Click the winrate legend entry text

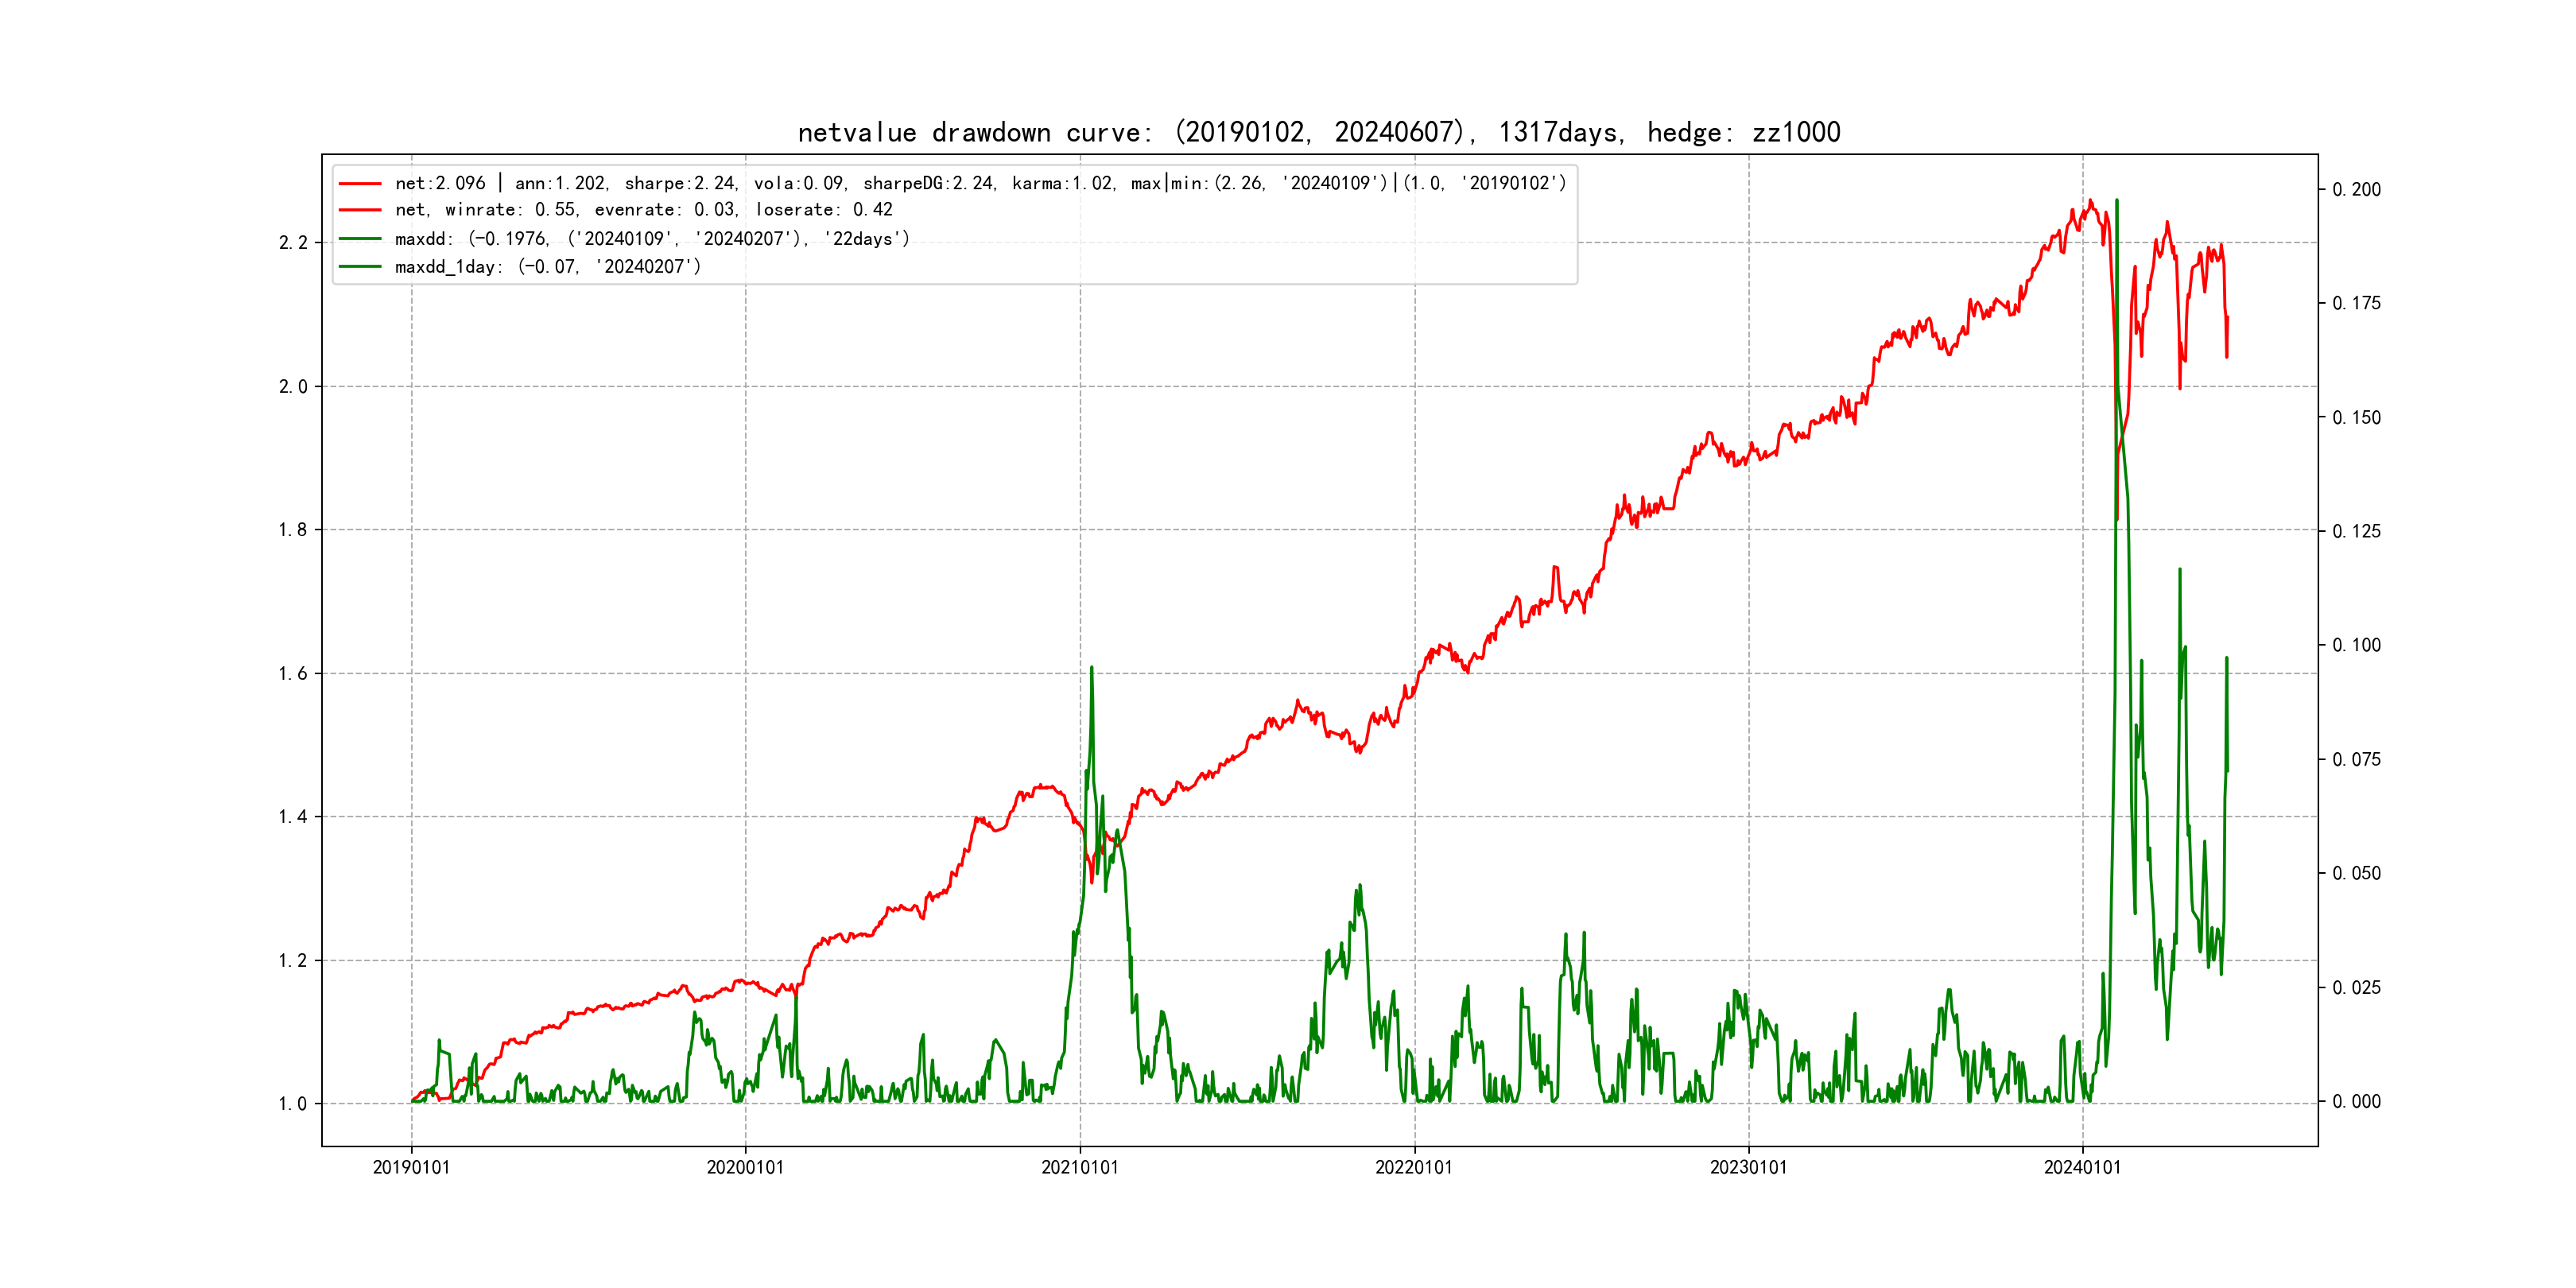tap(643, 210)
